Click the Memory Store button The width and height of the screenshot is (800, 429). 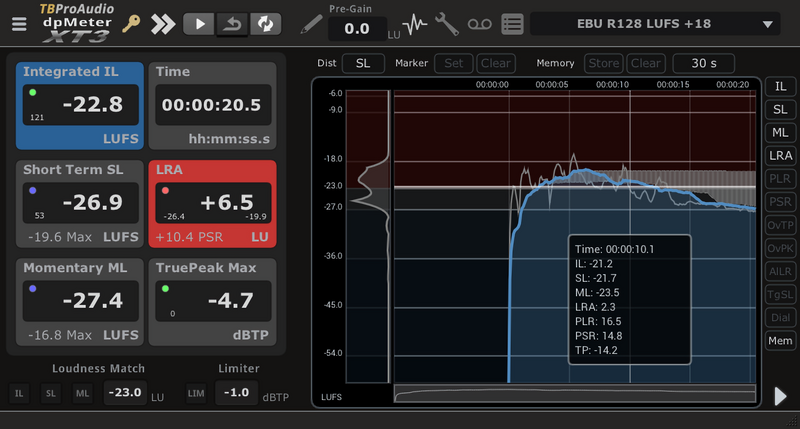click(x=603, y=63)
